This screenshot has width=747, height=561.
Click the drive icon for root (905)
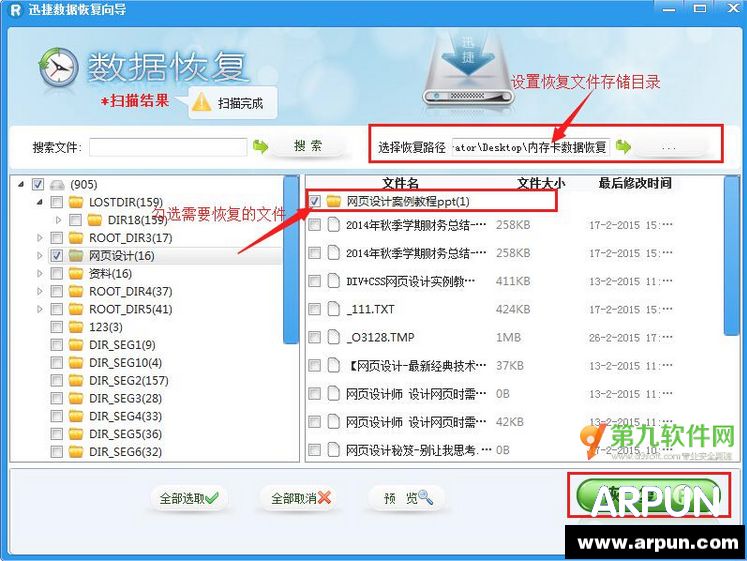[x=57, y=185]
